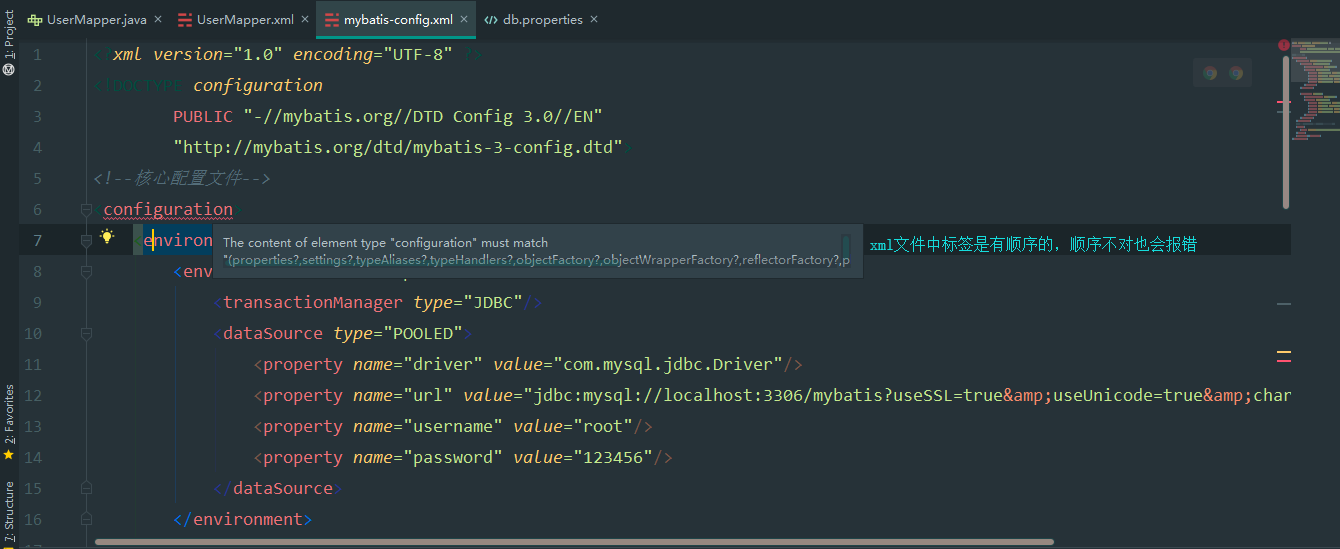Viewport: 1340px width, 549px height.
Task: Click the yellow light bulb quick-fix icon
Action: pos(108,238)
